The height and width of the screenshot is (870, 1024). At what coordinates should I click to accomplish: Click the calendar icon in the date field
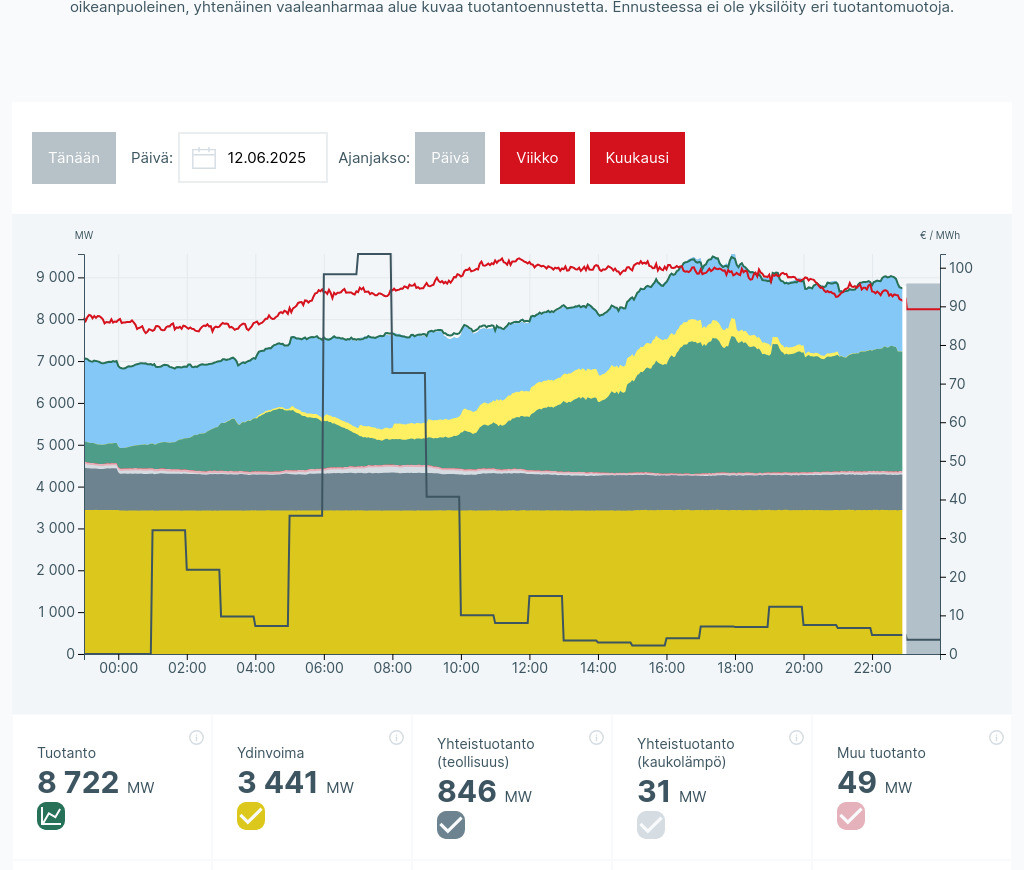click(204, 158)
